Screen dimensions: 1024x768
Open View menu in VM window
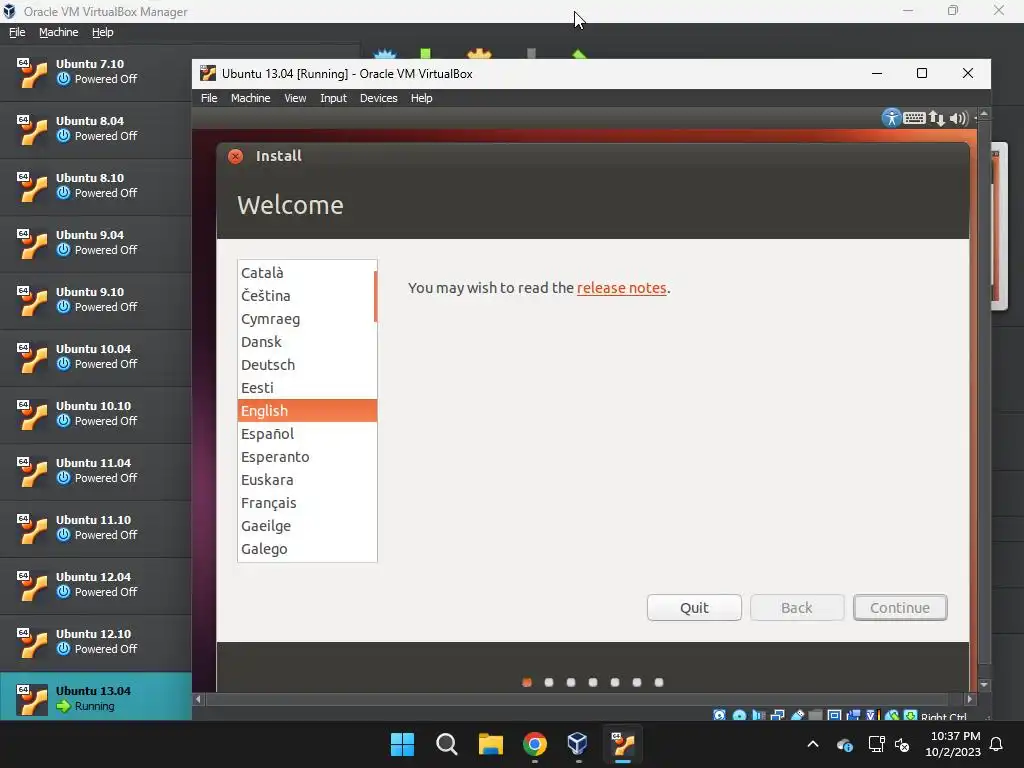[295, 98]
